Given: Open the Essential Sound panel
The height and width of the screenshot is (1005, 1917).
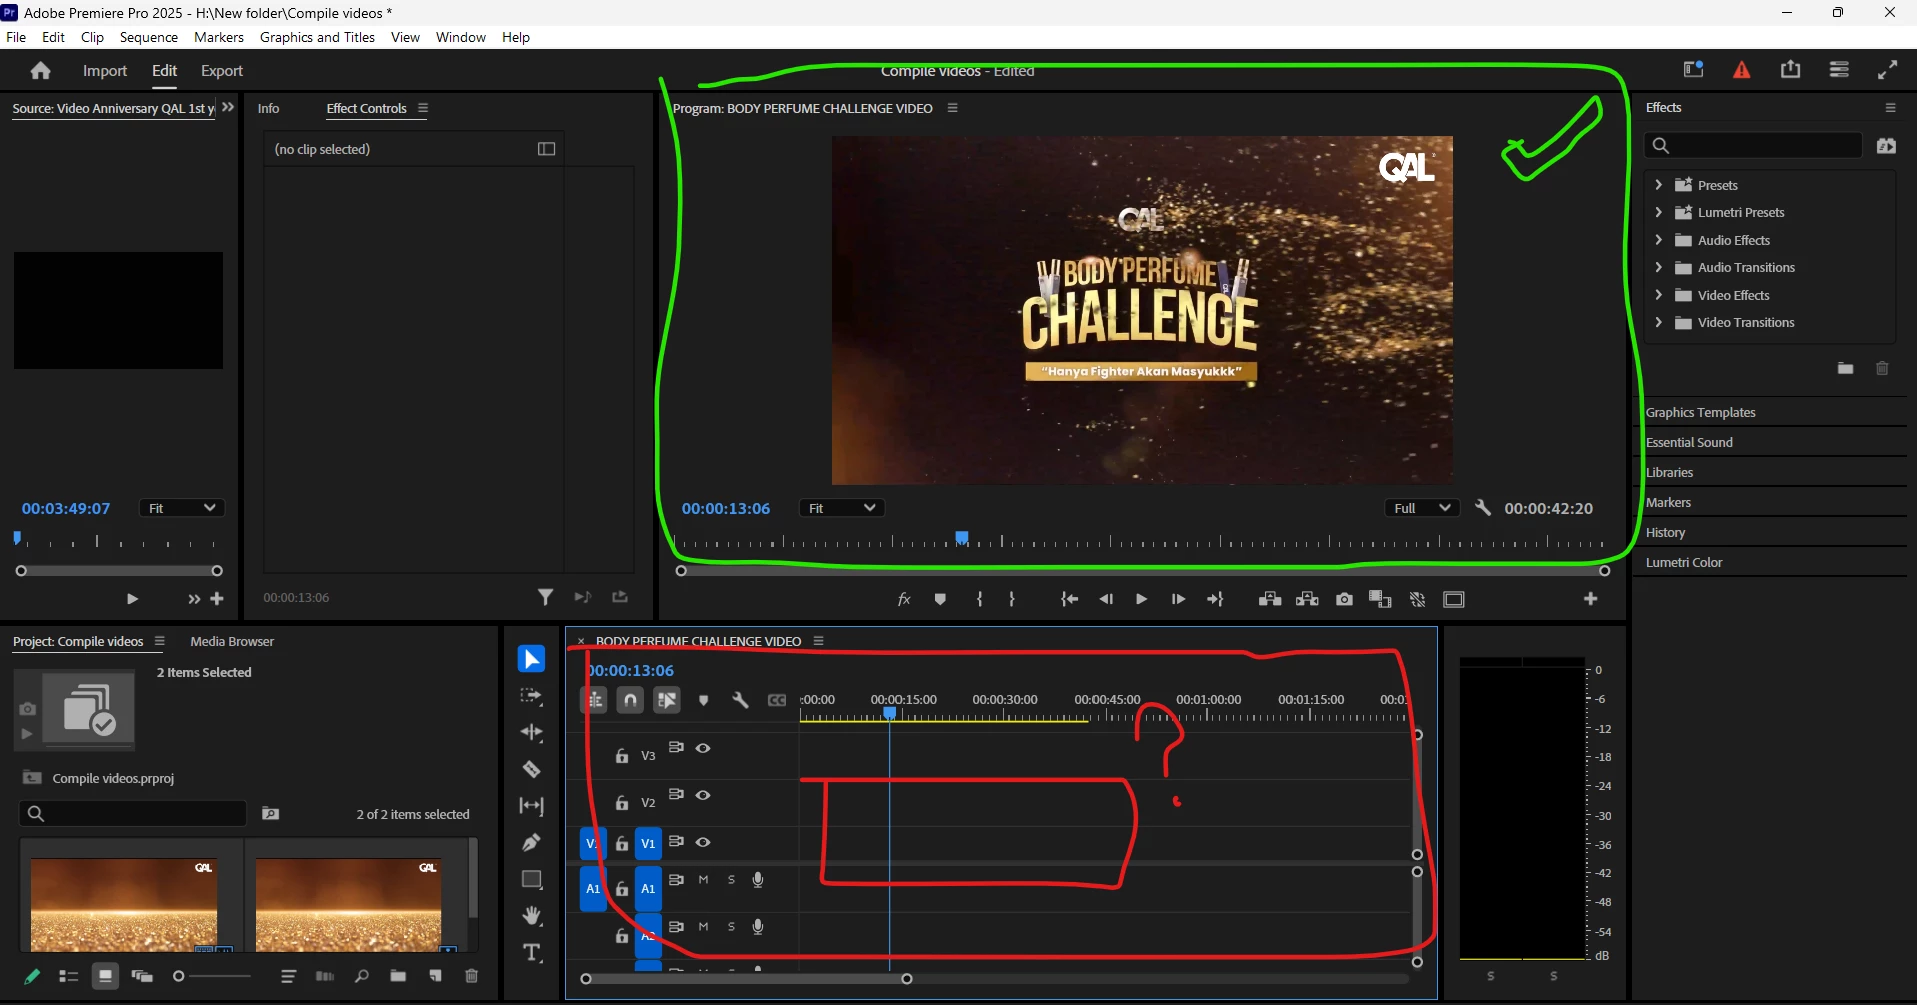Looking at the screenshot, I should coord(1689,442).
